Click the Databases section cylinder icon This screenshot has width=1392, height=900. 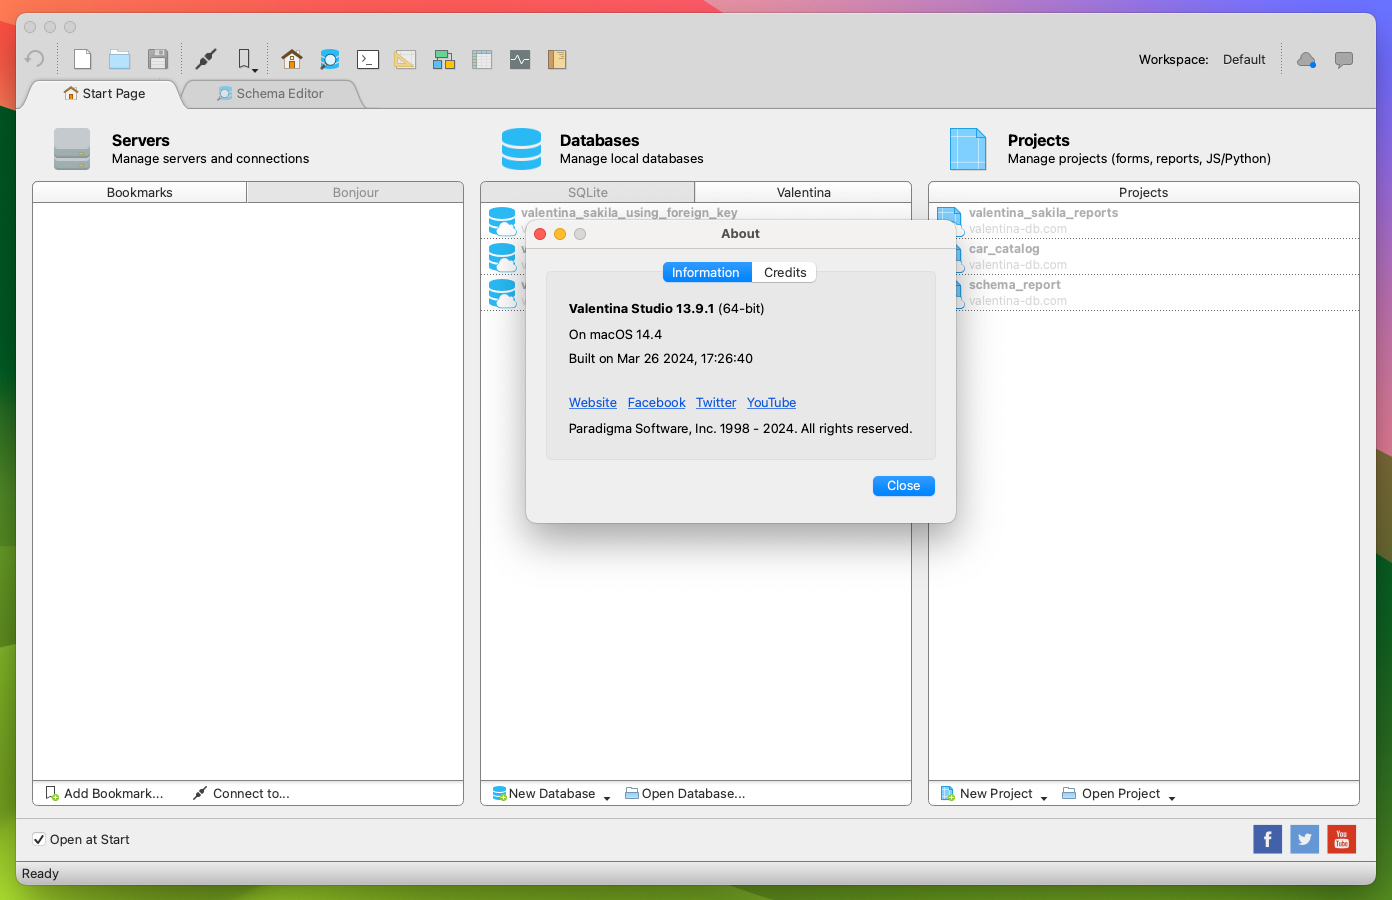tap(521, 149)
